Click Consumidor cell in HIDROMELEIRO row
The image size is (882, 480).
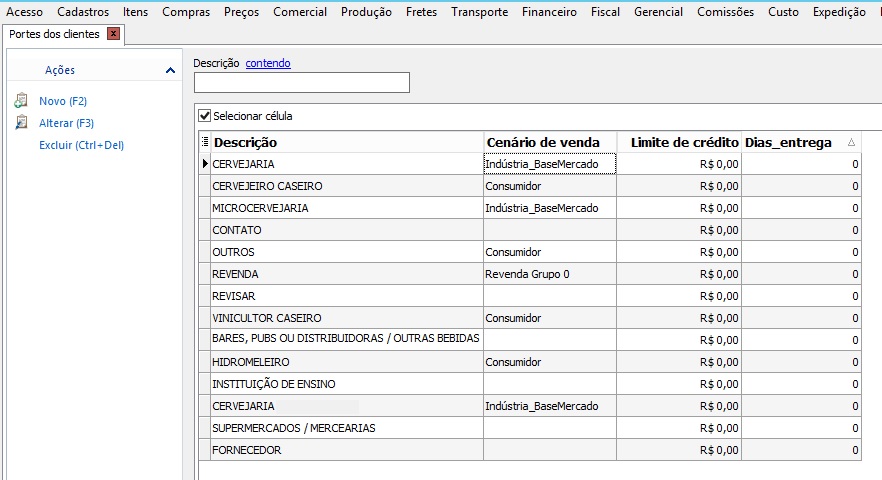coord(550,362)
